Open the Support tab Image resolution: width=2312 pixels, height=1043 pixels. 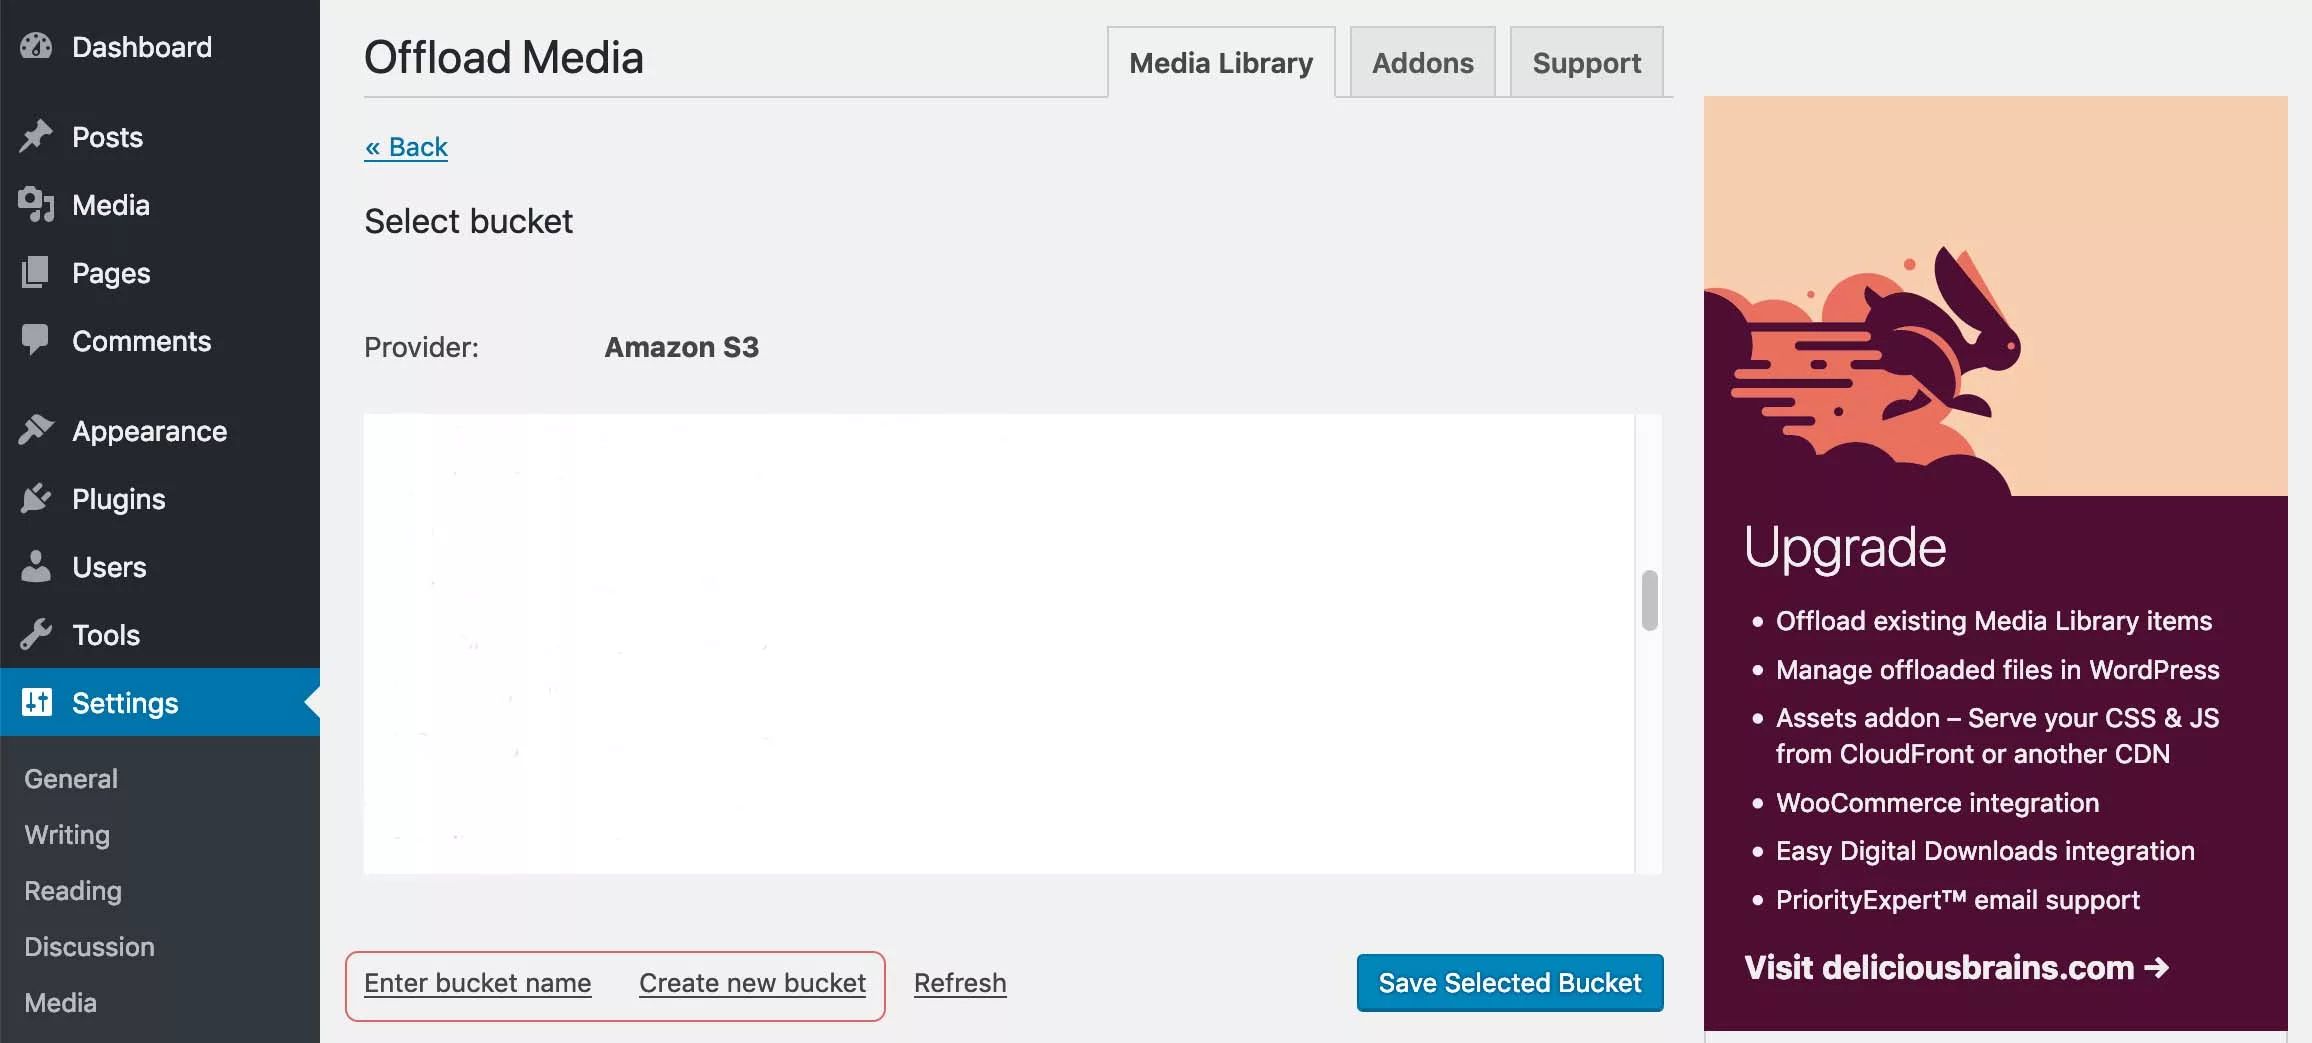(1586, 63)
